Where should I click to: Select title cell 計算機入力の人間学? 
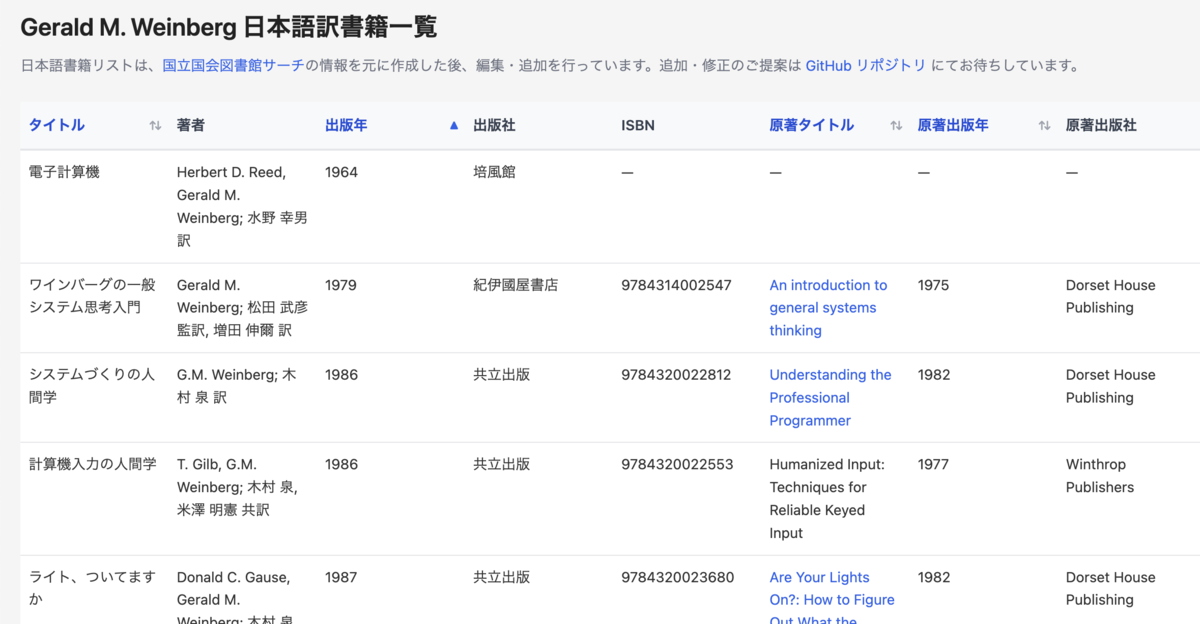click(93, 464)
